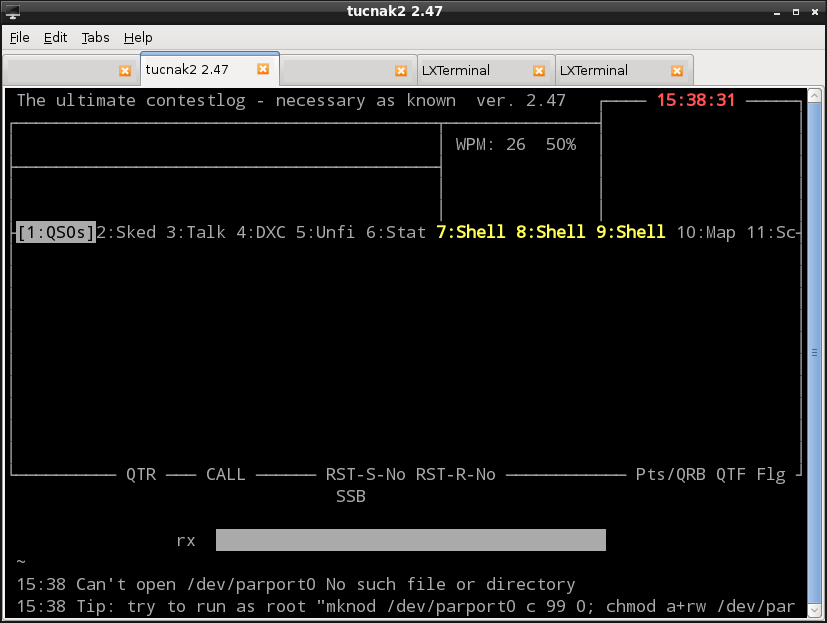This screenshot has width=827, height=623.
Task: Click the scrollbar up arrow
Action: pyautogui.click(x=814, y=95)
